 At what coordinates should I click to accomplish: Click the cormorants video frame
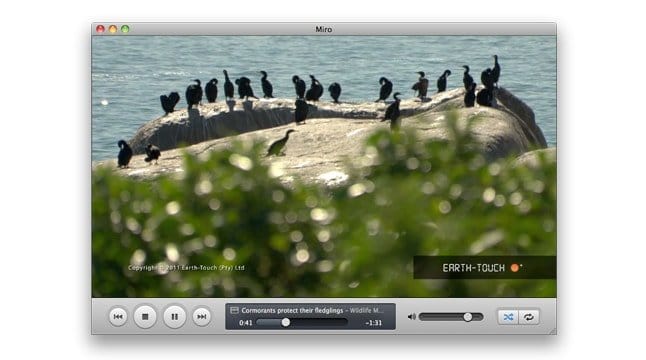click(324, 166)
